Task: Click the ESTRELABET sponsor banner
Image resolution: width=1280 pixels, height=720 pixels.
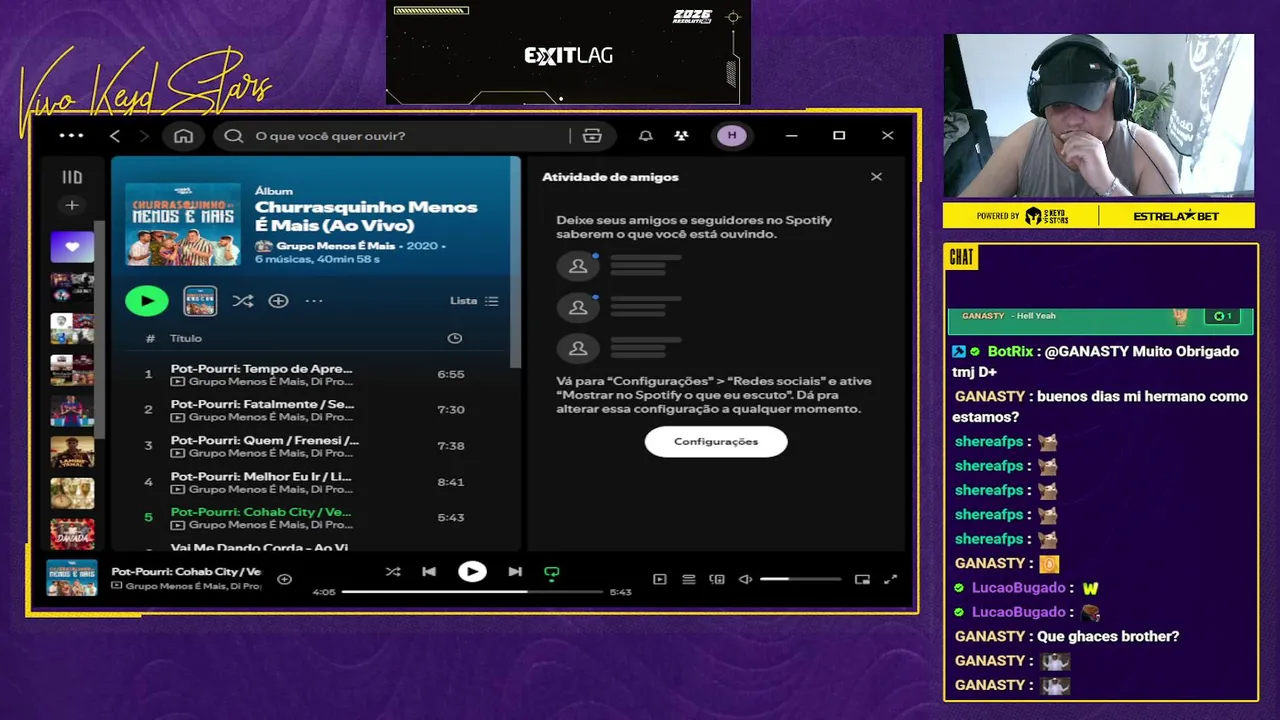Action: coord(1176,216)
